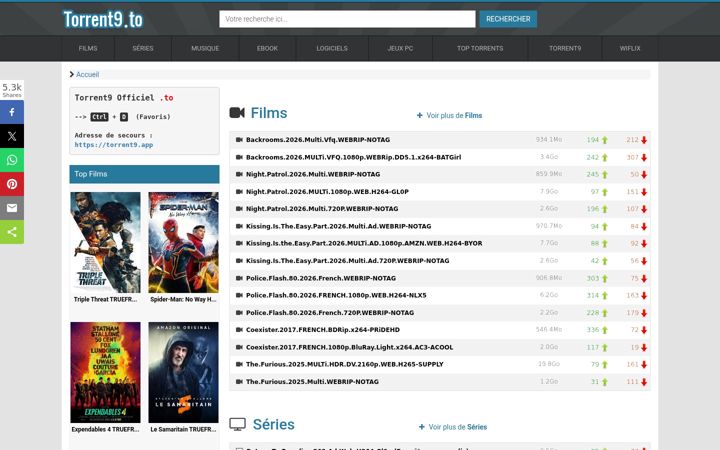
Task: Click the 5.3k Shares counter
Action: click(x=12, y=90)
